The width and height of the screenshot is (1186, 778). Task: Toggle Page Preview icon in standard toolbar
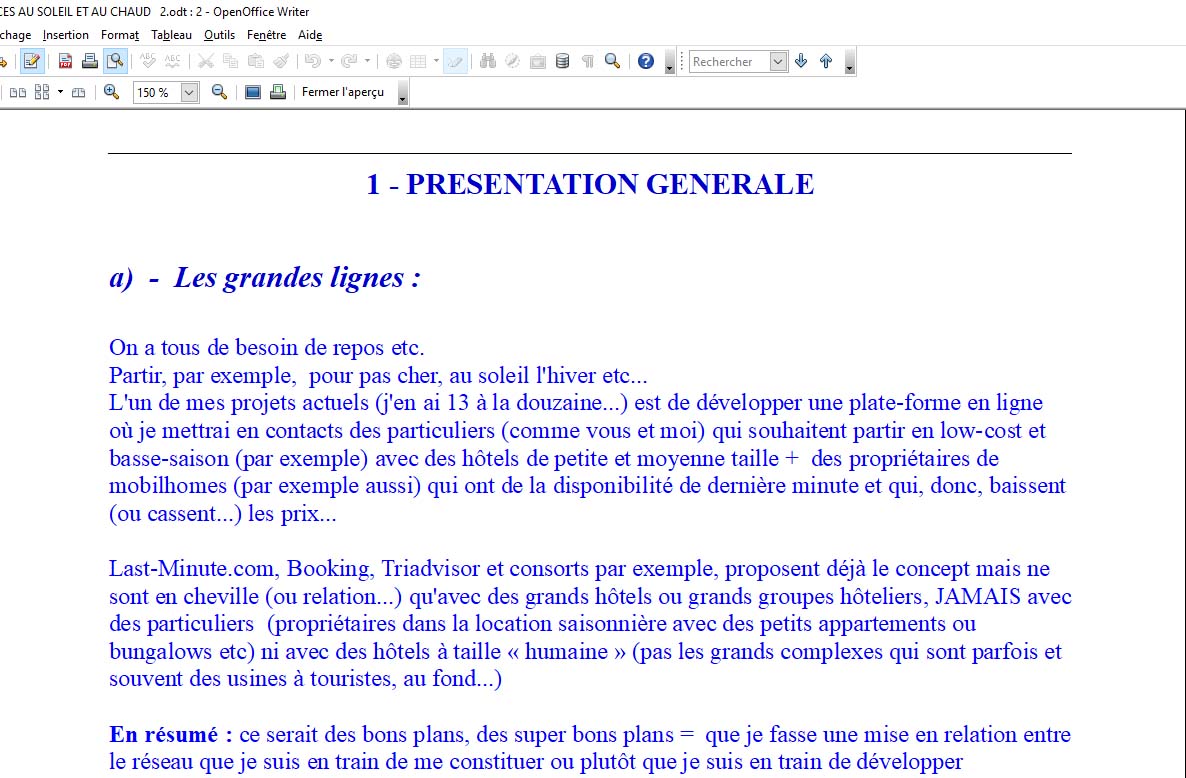115,61
